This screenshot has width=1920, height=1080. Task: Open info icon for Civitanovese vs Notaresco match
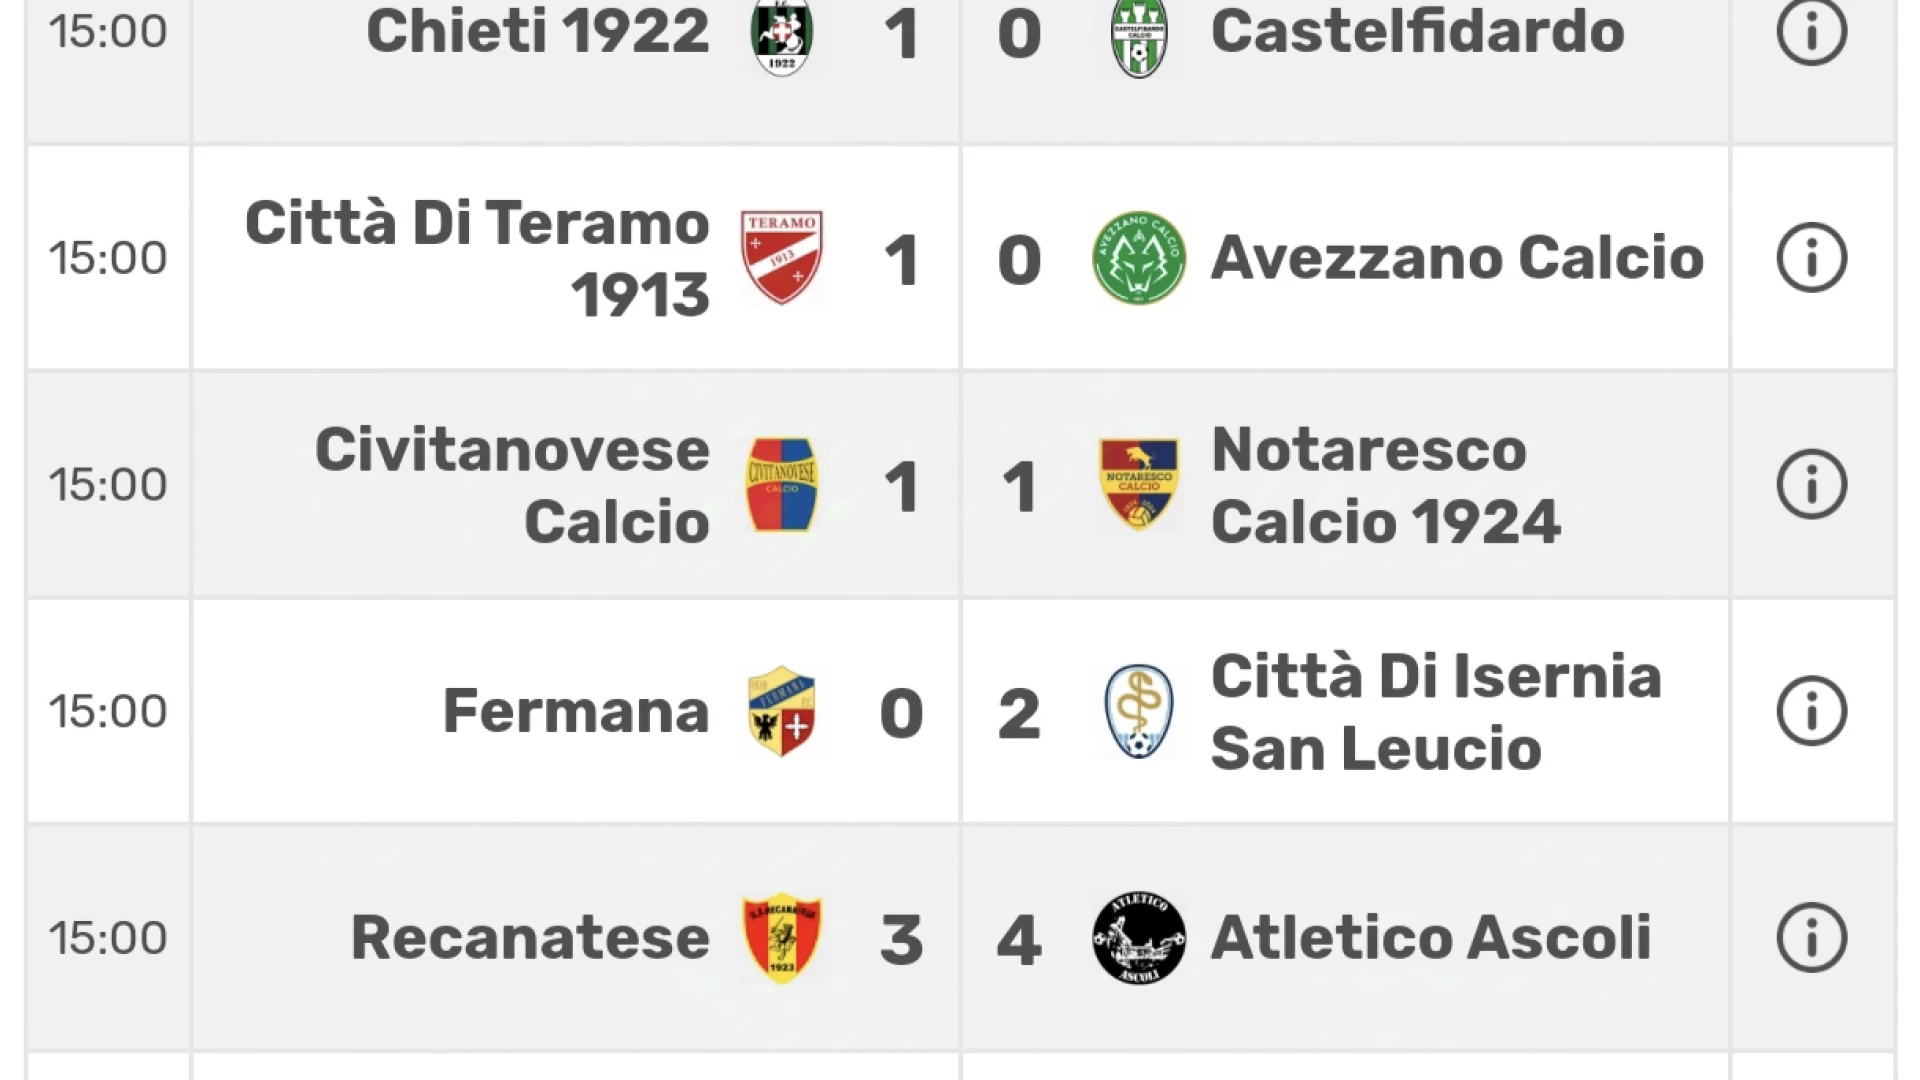(x=1811, y=485)
